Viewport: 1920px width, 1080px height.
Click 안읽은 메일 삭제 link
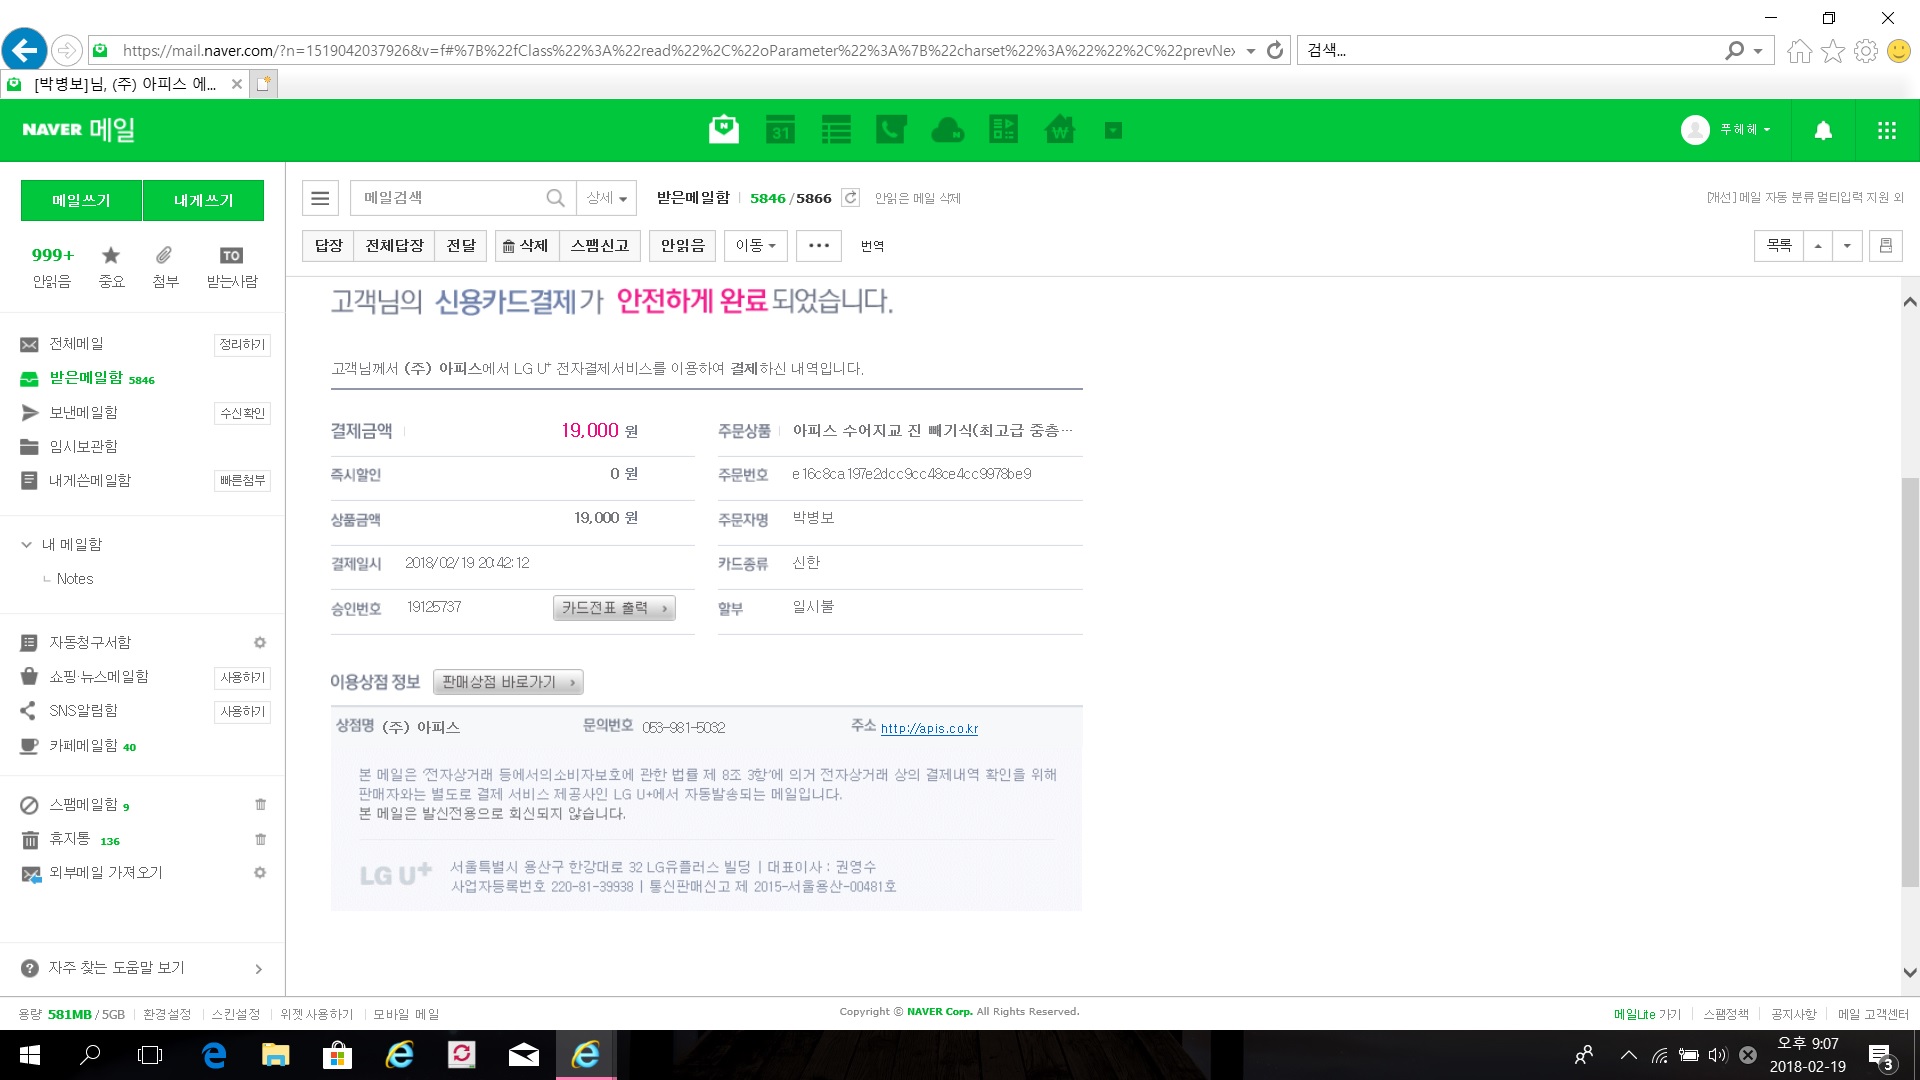pyautogui.click(x=917, y=198)
